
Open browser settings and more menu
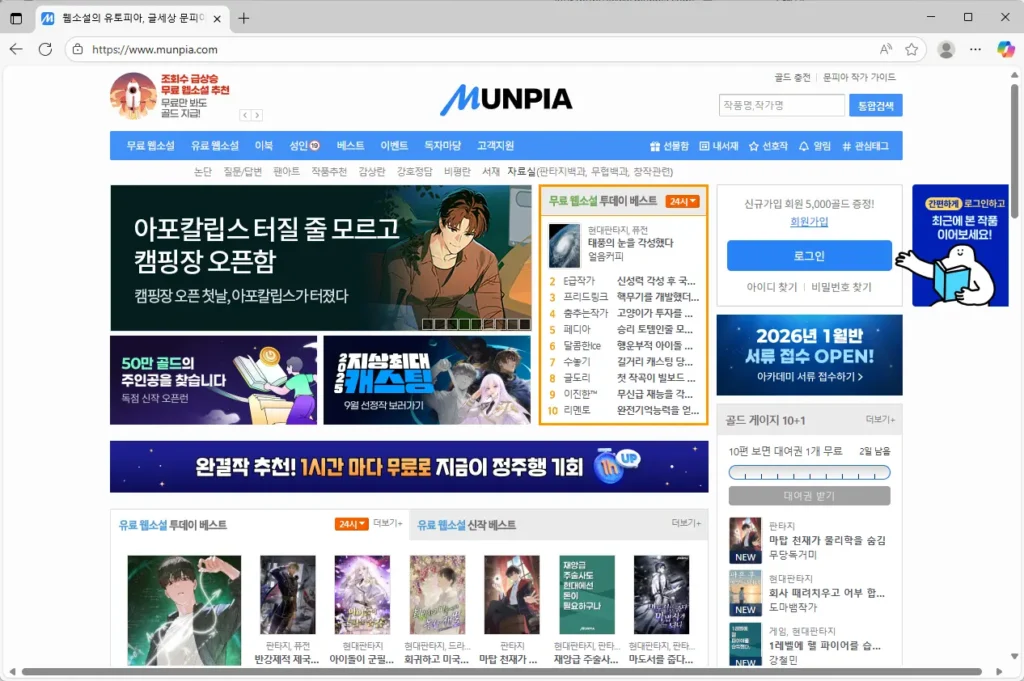[975, 49]
